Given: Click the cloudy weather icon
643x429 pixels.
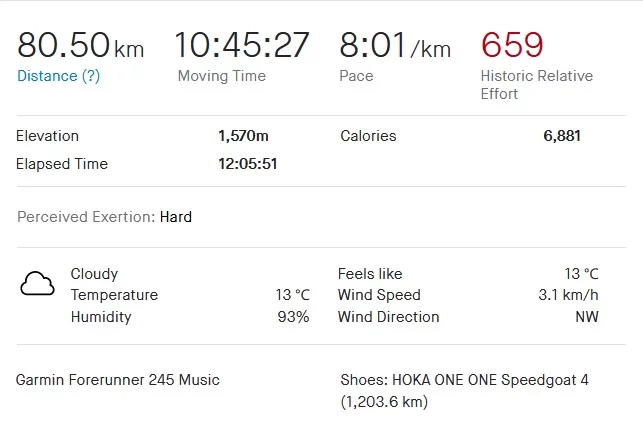Looking at the screenshot, I should point(37,284).
